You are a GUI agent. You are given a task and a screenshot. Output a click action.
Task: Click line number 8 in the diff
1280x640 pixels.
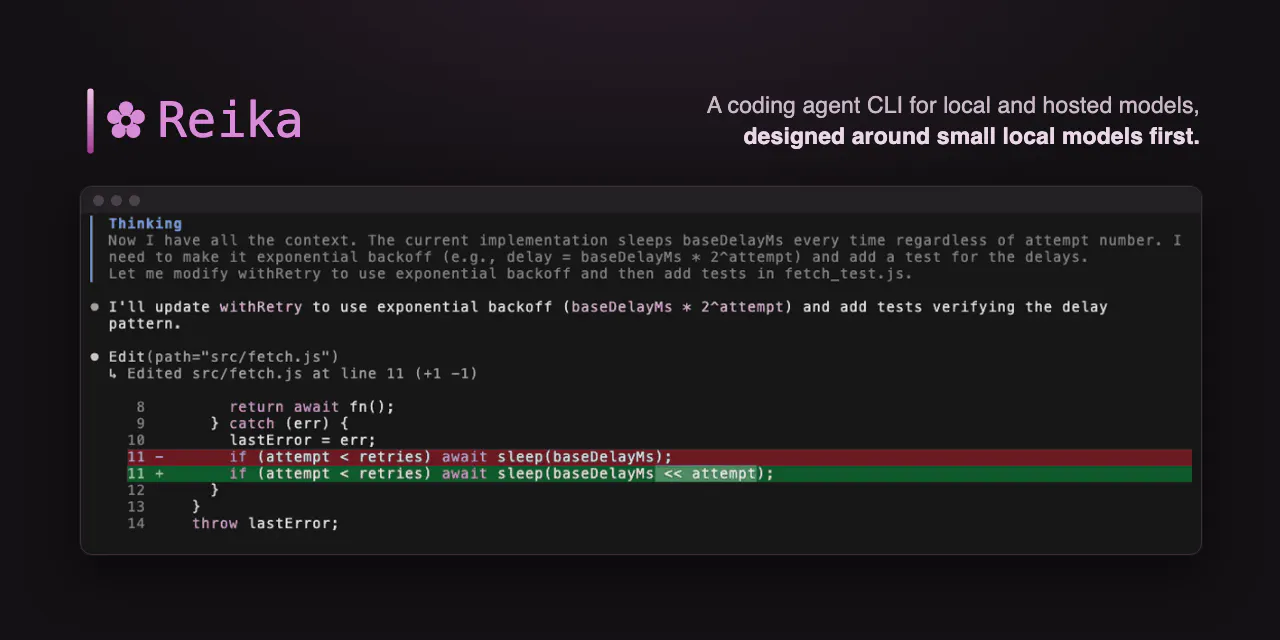click(140, 407)
